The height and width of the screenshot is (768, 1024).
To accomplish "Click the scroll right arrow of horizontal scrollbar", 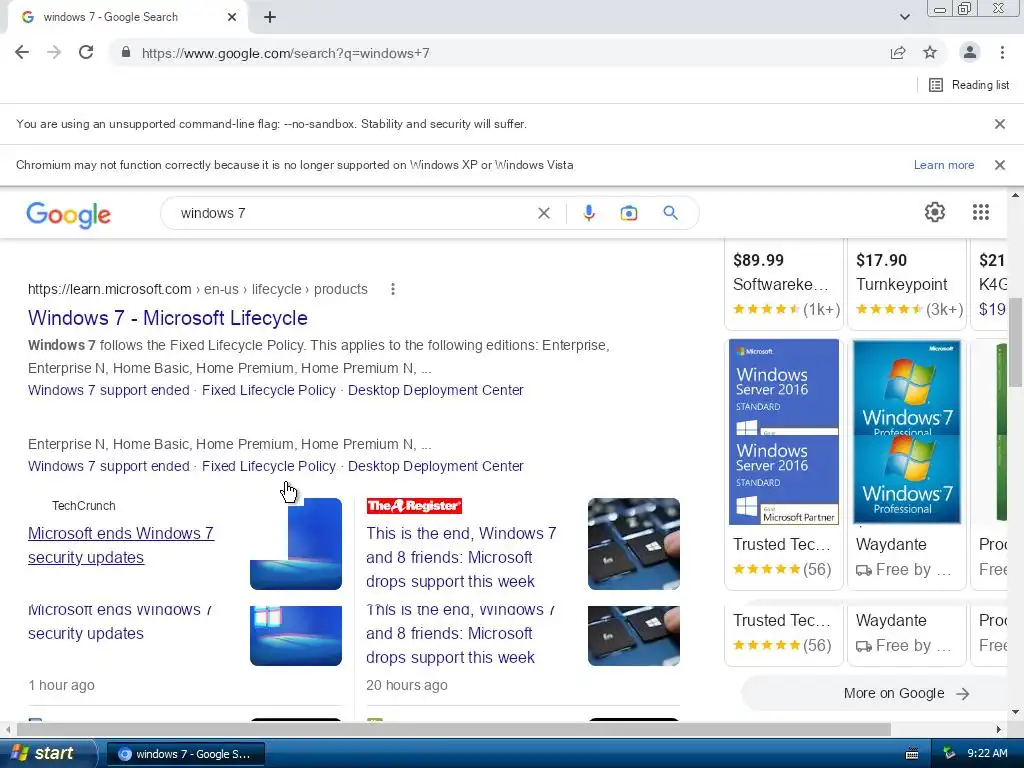I will coord(999,729).
